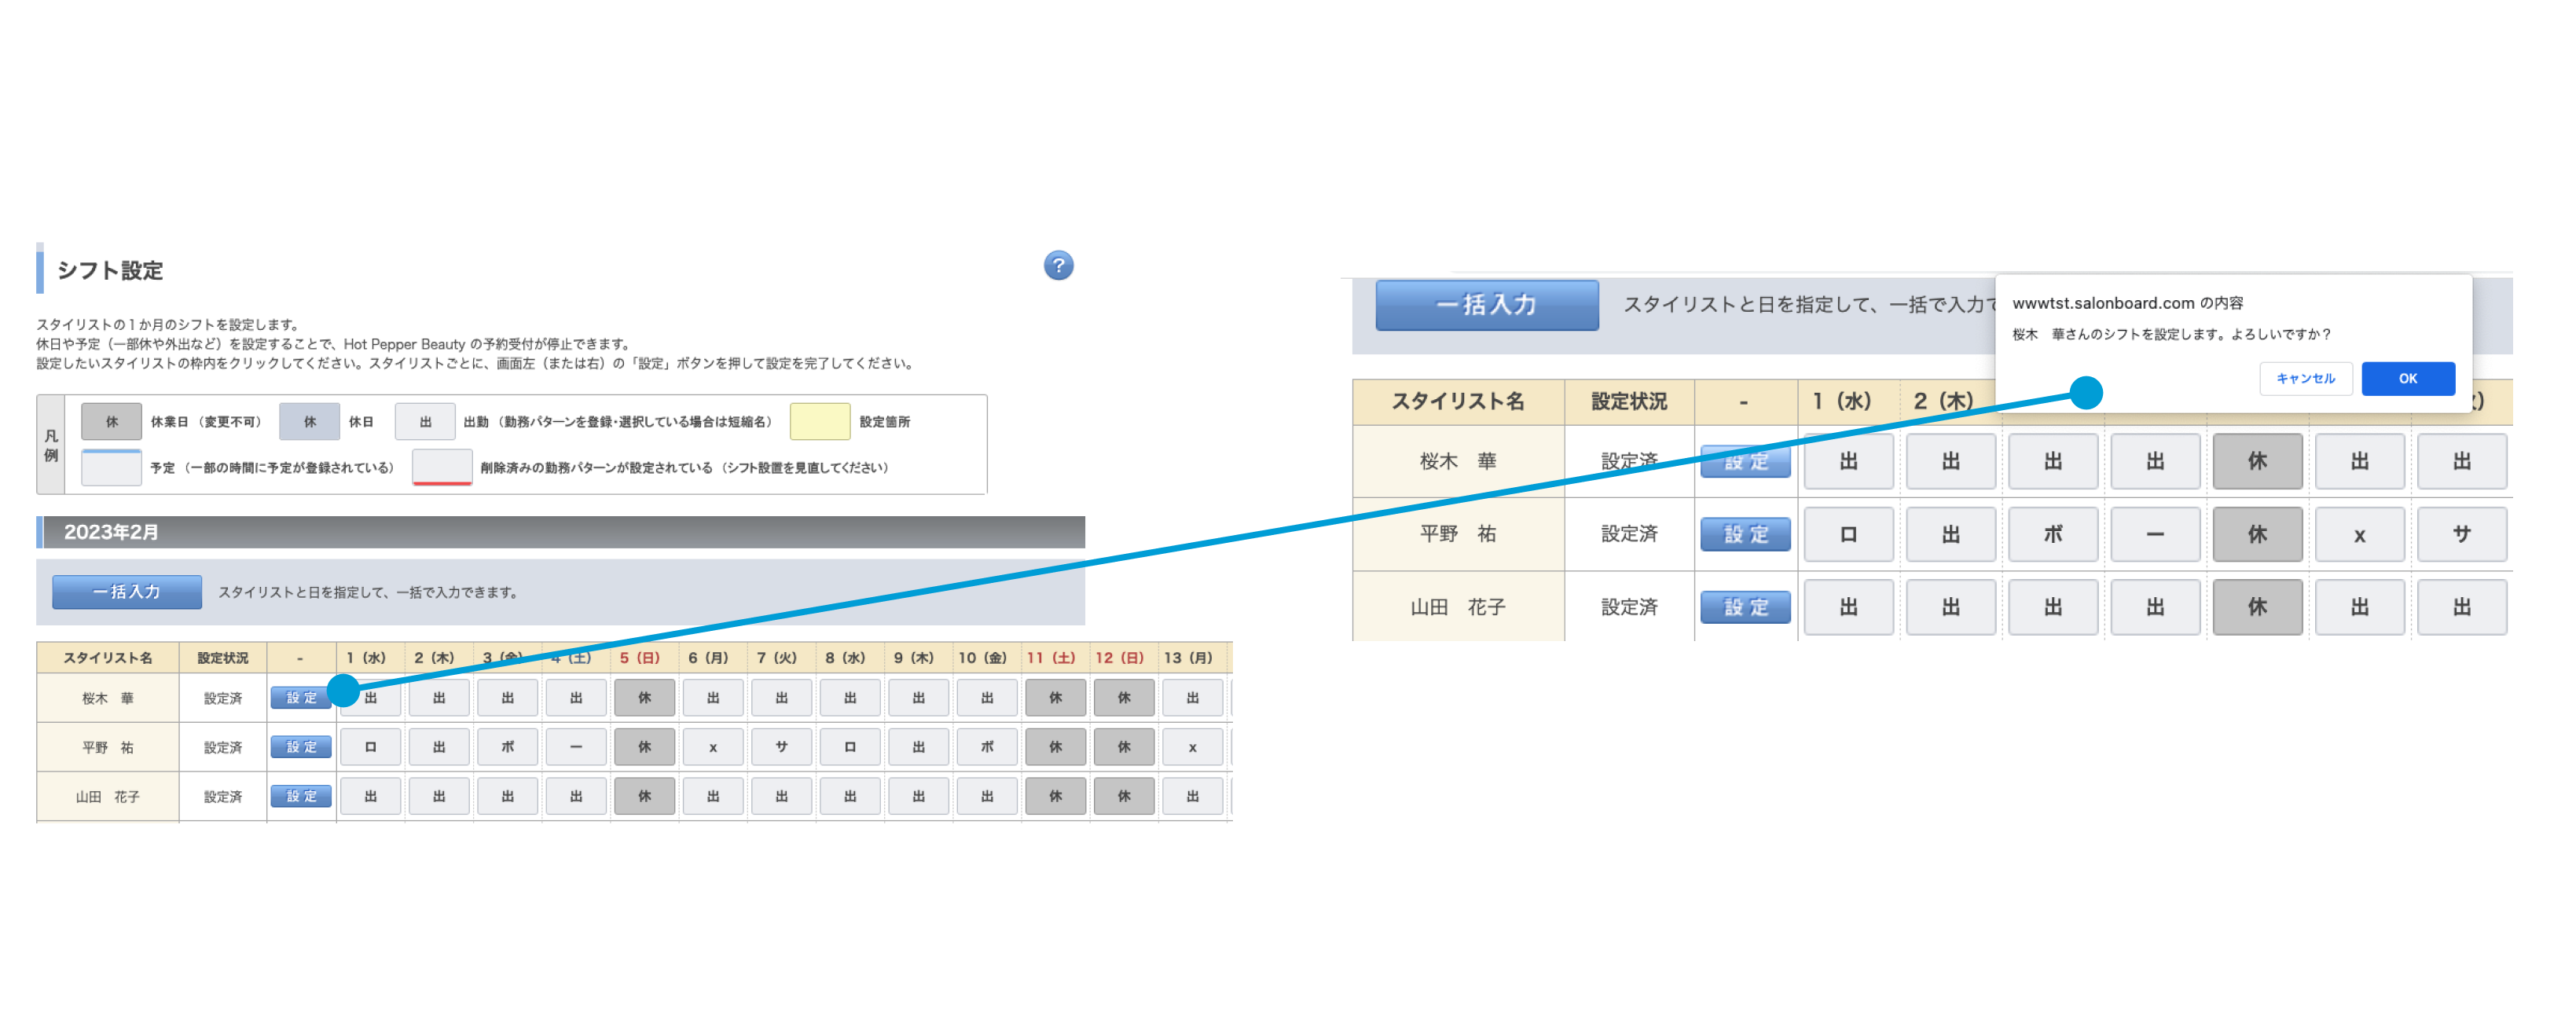Click the 一括入力 button in left panel
This screenshot has height=1030, width=2576.
[x=127, y=592]
